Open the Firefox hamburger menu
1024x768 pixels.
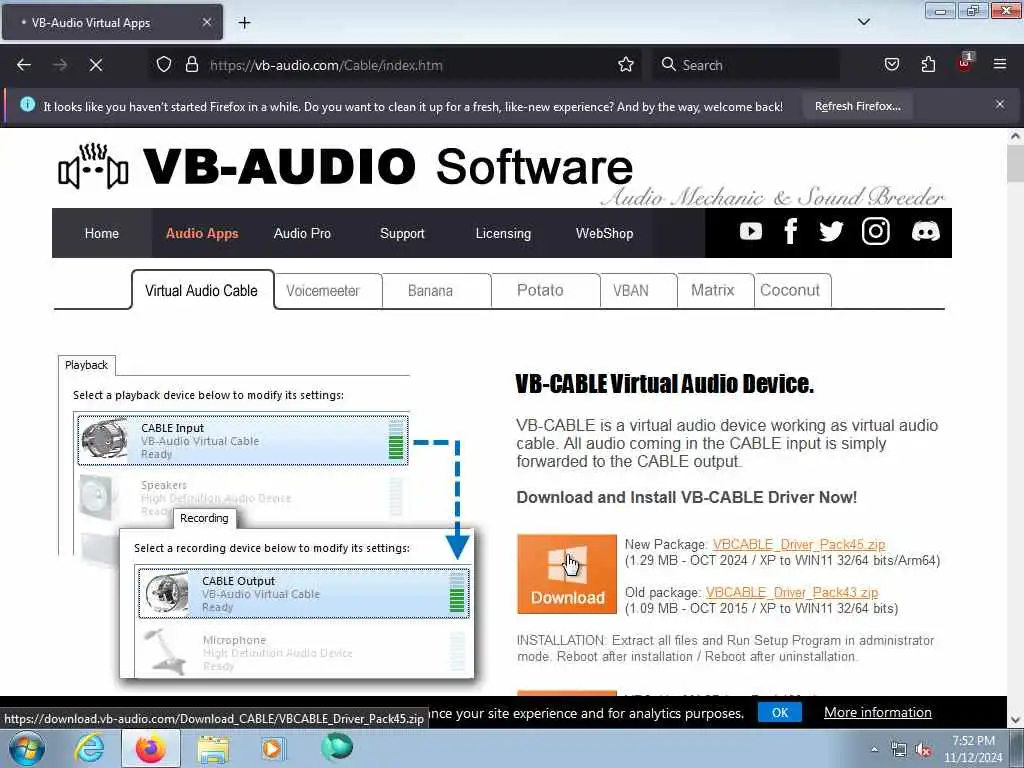pos(1000,65)
